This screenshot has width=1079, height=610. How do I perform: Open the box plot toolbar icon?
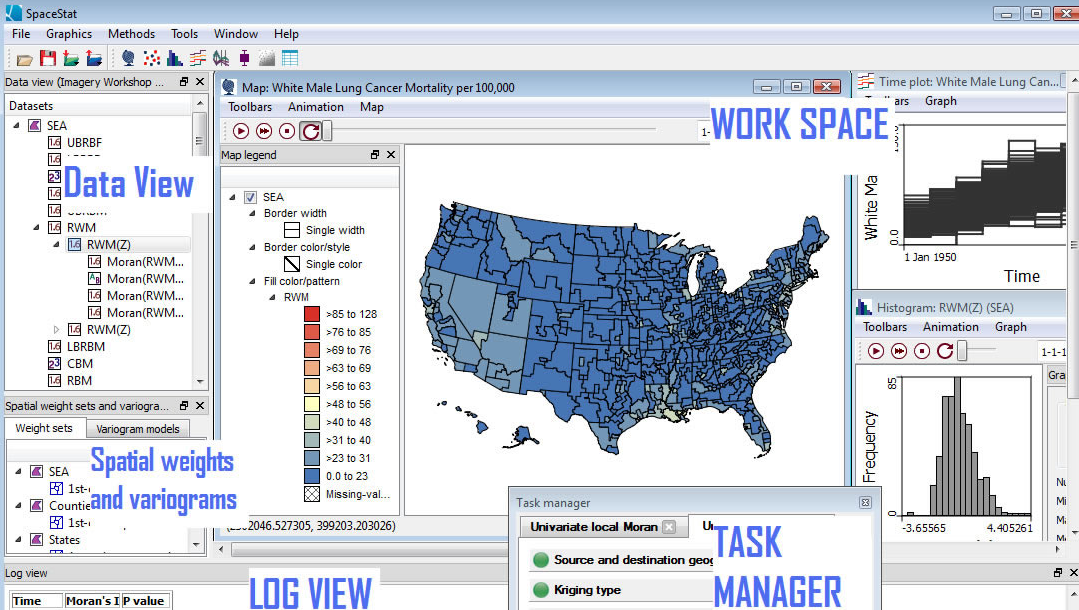244,58
